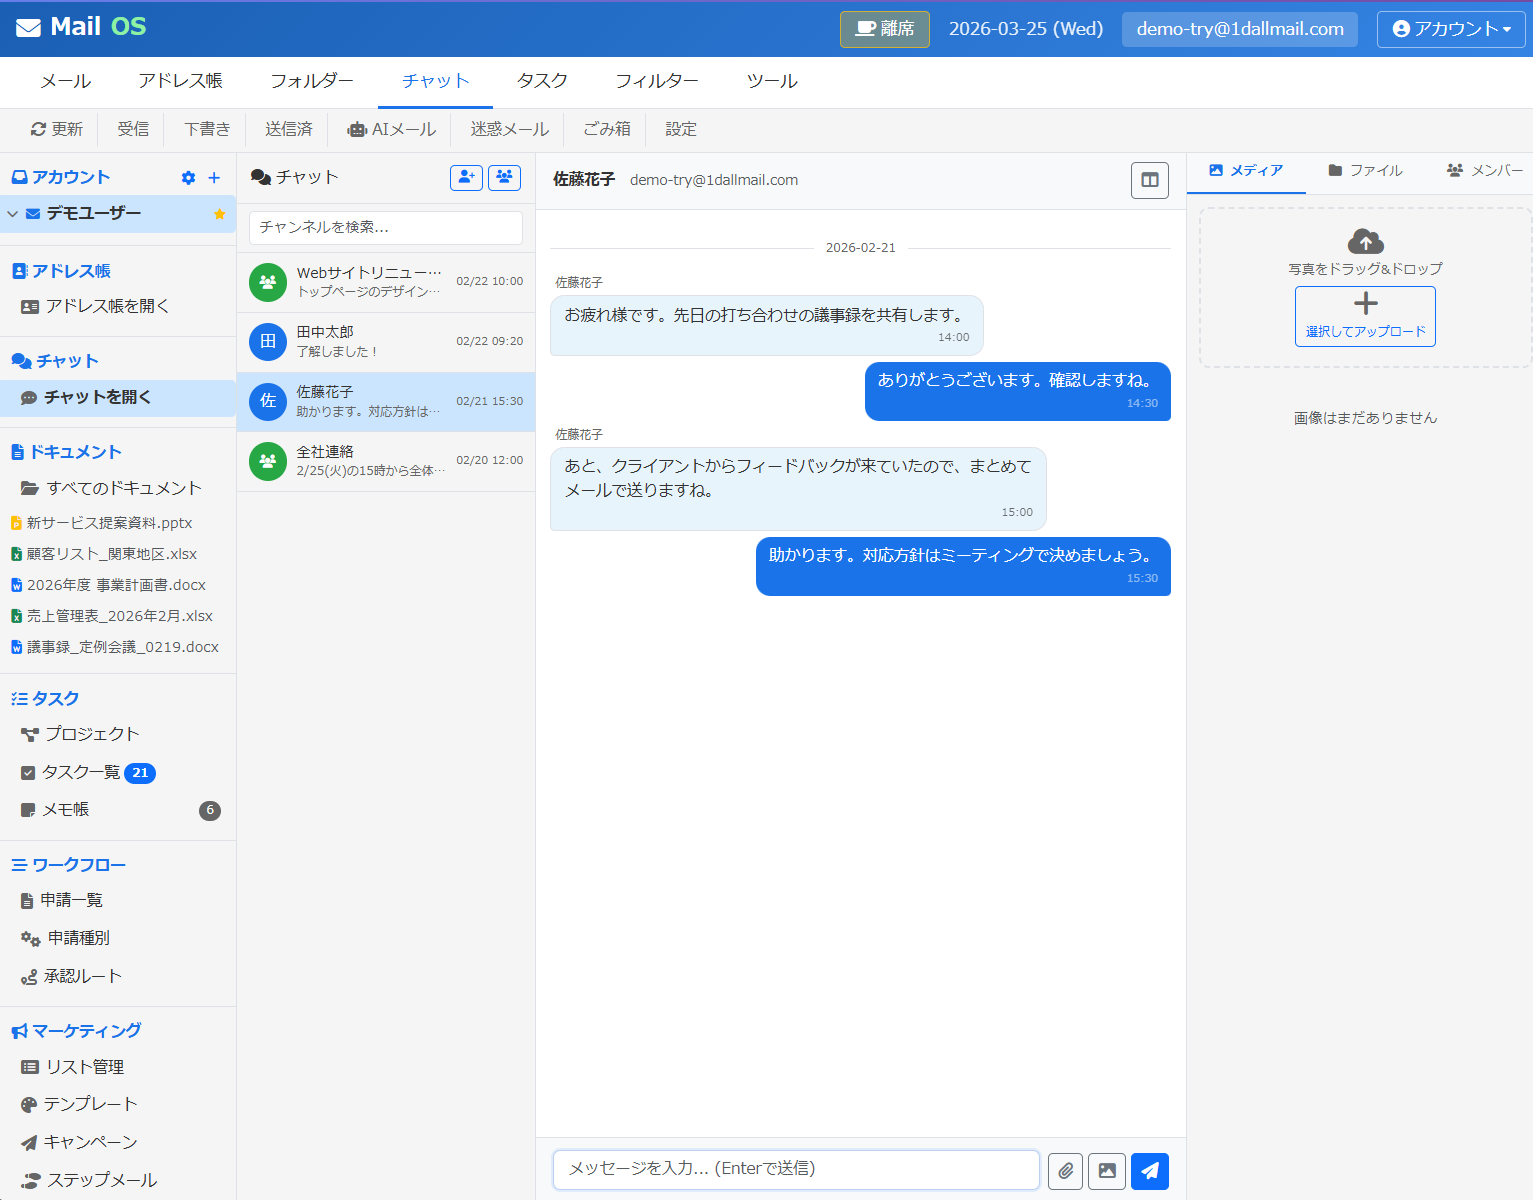
Task: Open AIメール from the toolbar
Action: 390,129
